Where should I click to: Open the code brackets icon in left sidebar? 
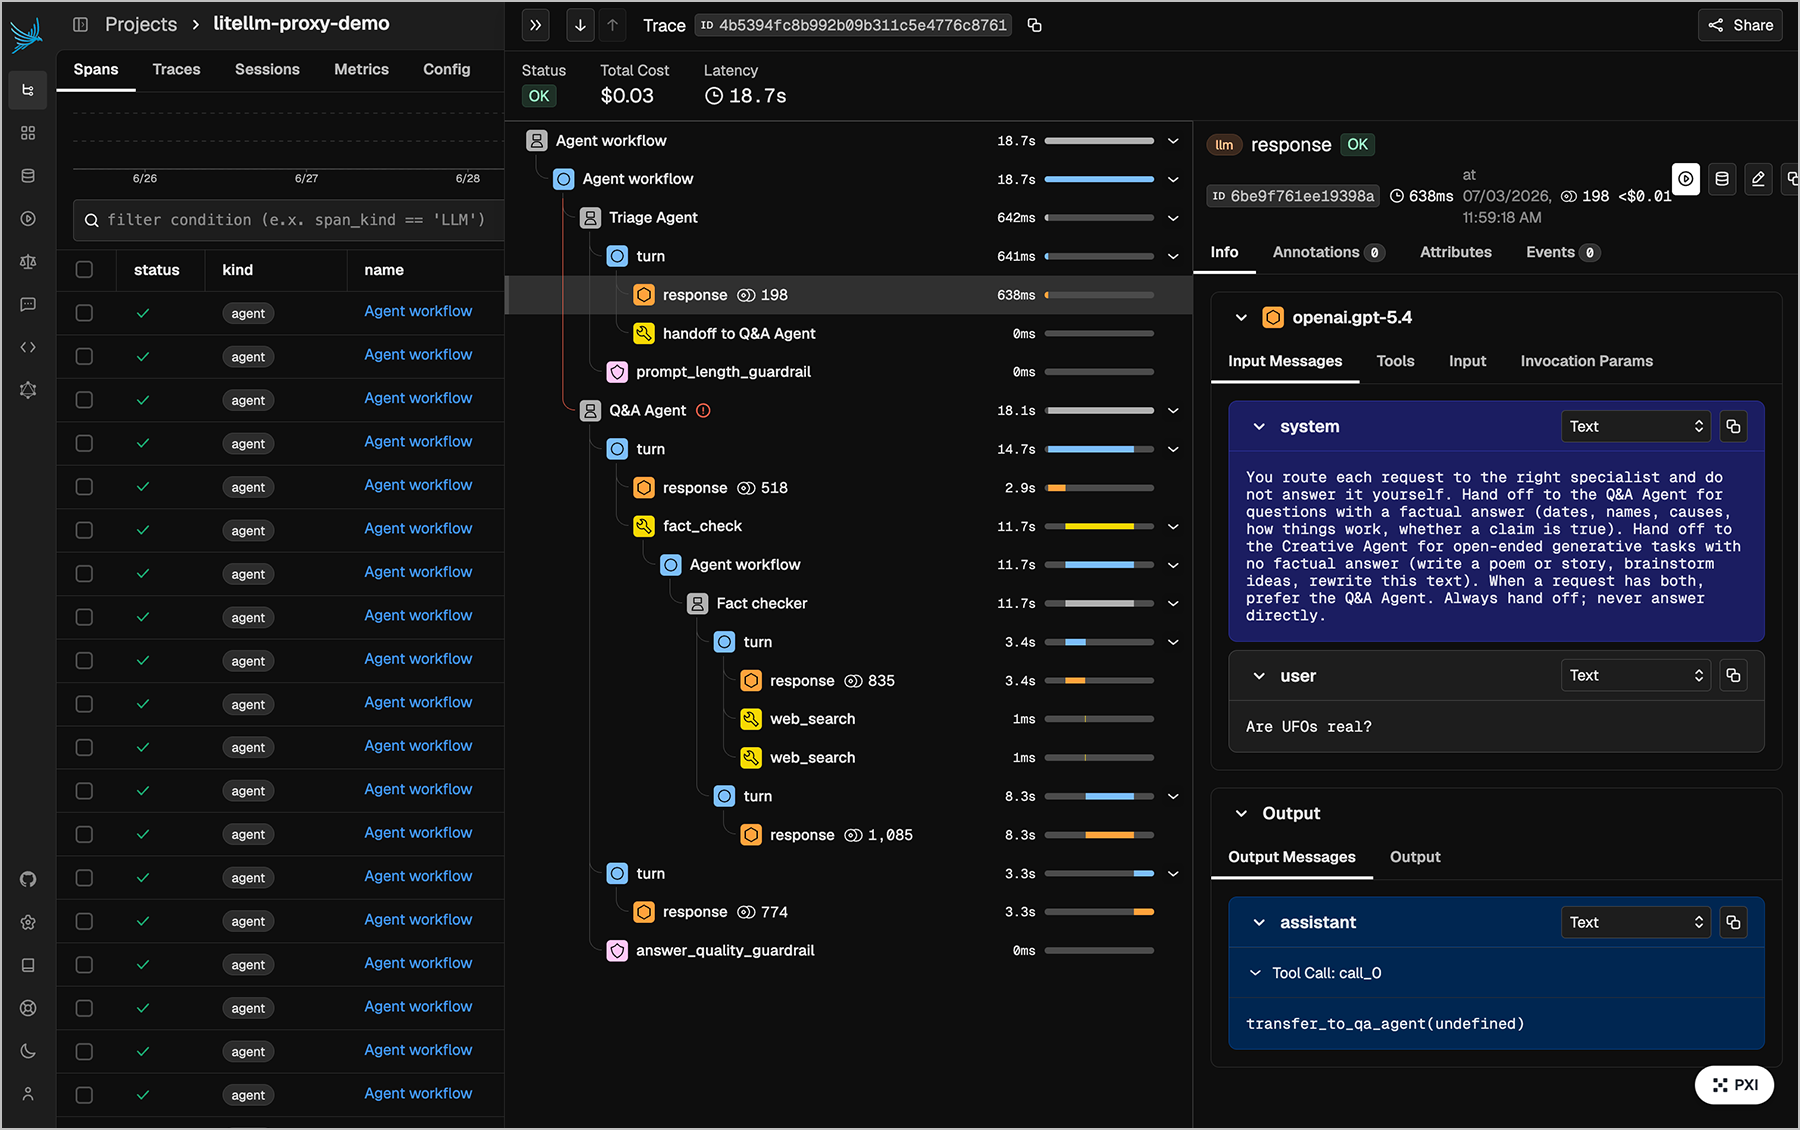pos(28,347)
